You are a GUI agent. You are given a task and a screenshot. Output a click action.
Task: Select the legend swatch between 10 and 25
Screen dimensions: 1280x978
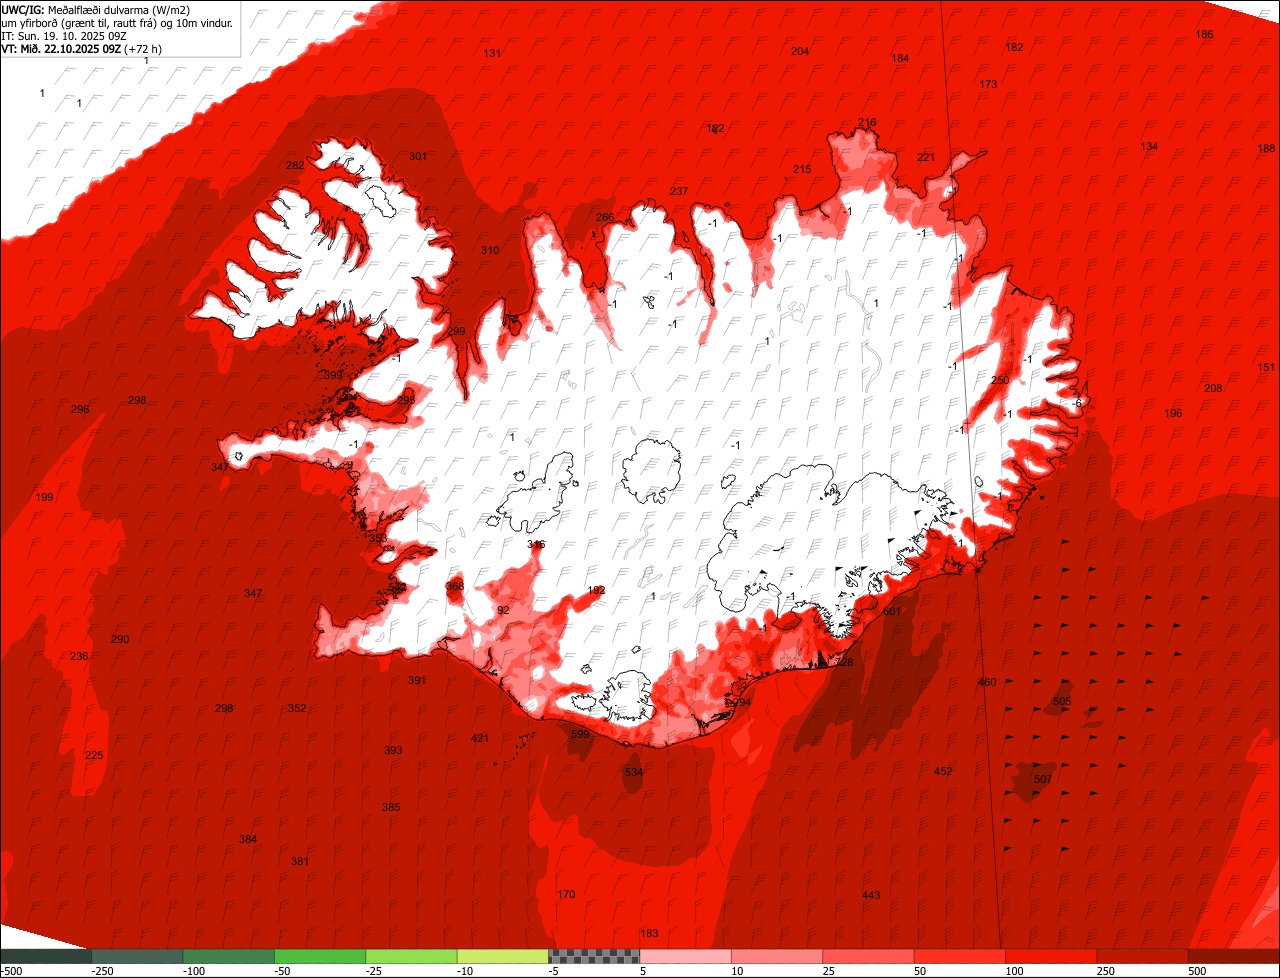pos(777,956)
